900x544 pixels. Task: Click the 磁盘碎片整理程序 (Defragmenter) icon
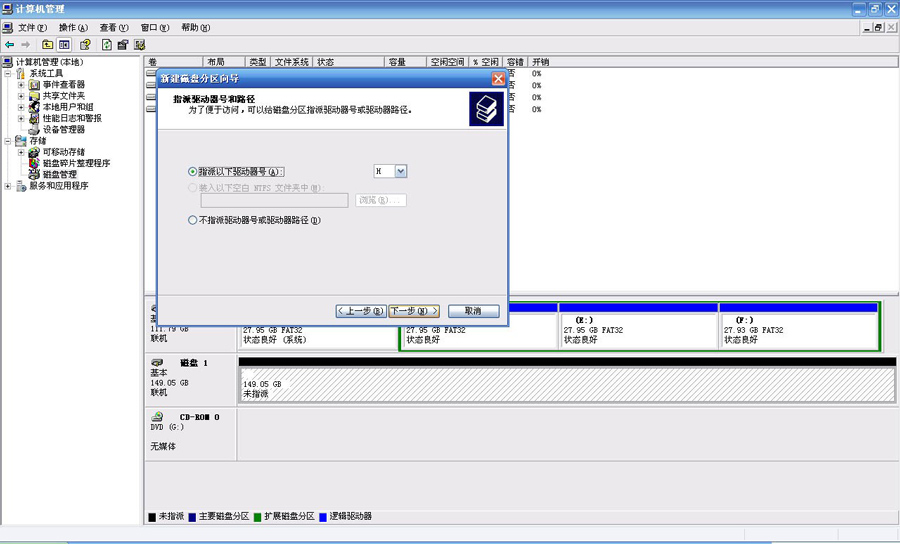[x=35, y=163]
